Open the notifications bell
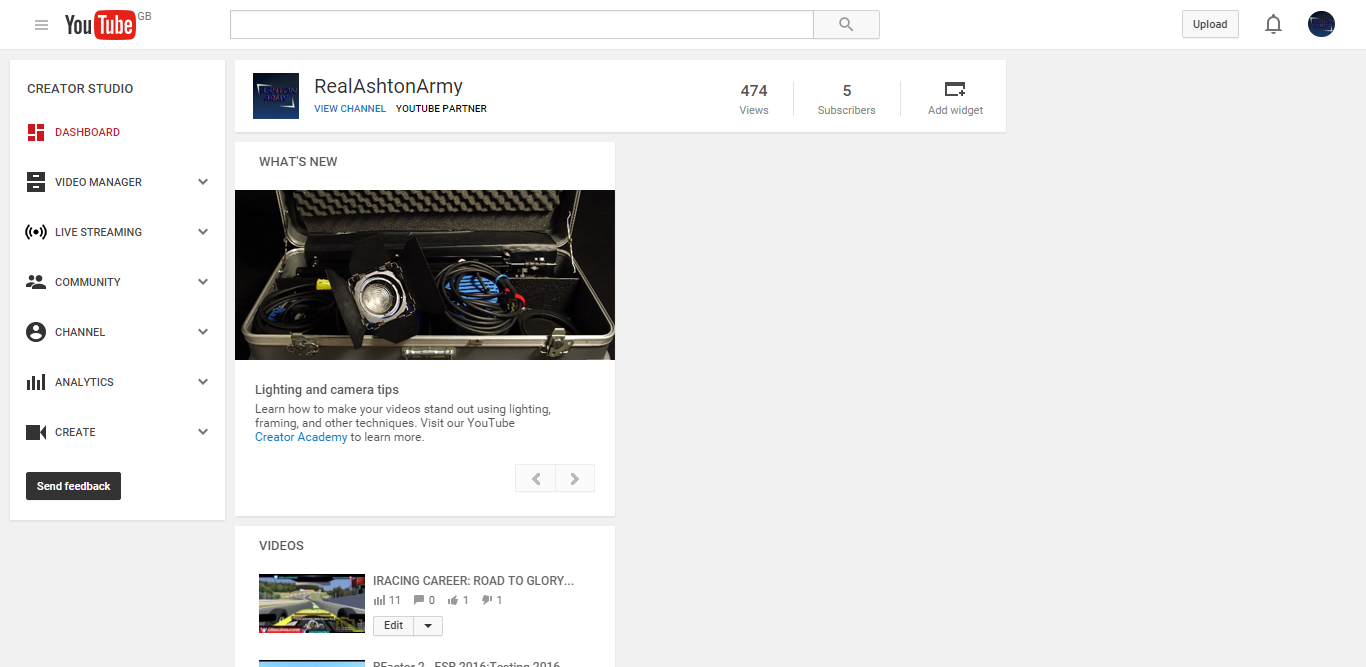This screenshot has height=667, width=1366. tap(1273, 25)
